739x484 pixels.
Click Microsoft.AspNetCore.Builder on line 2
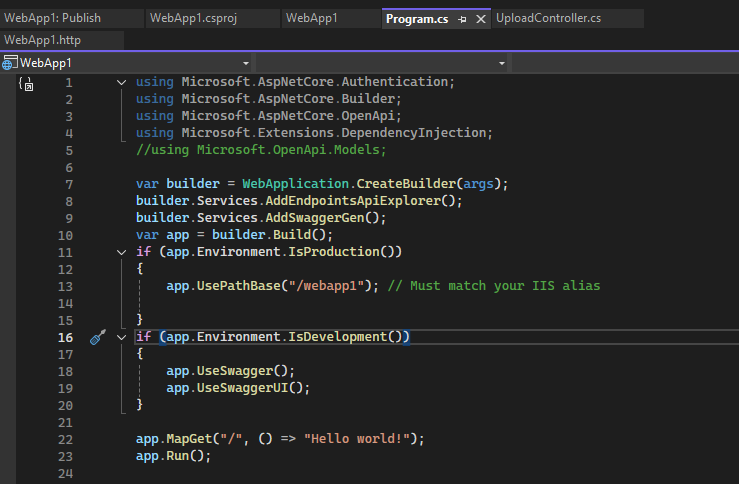coord(288,99)
